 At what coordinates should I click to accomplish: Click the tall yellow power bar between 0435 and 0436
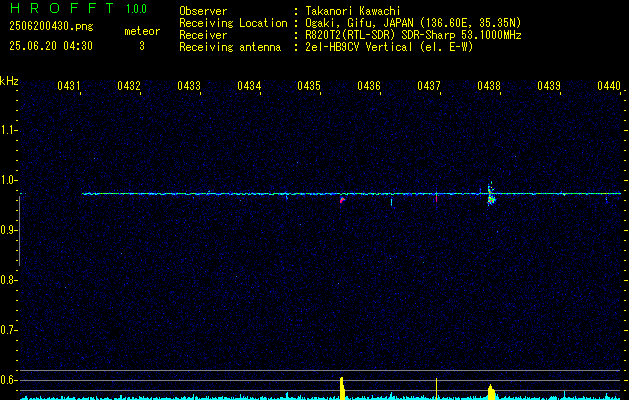[x=342, y=388]
